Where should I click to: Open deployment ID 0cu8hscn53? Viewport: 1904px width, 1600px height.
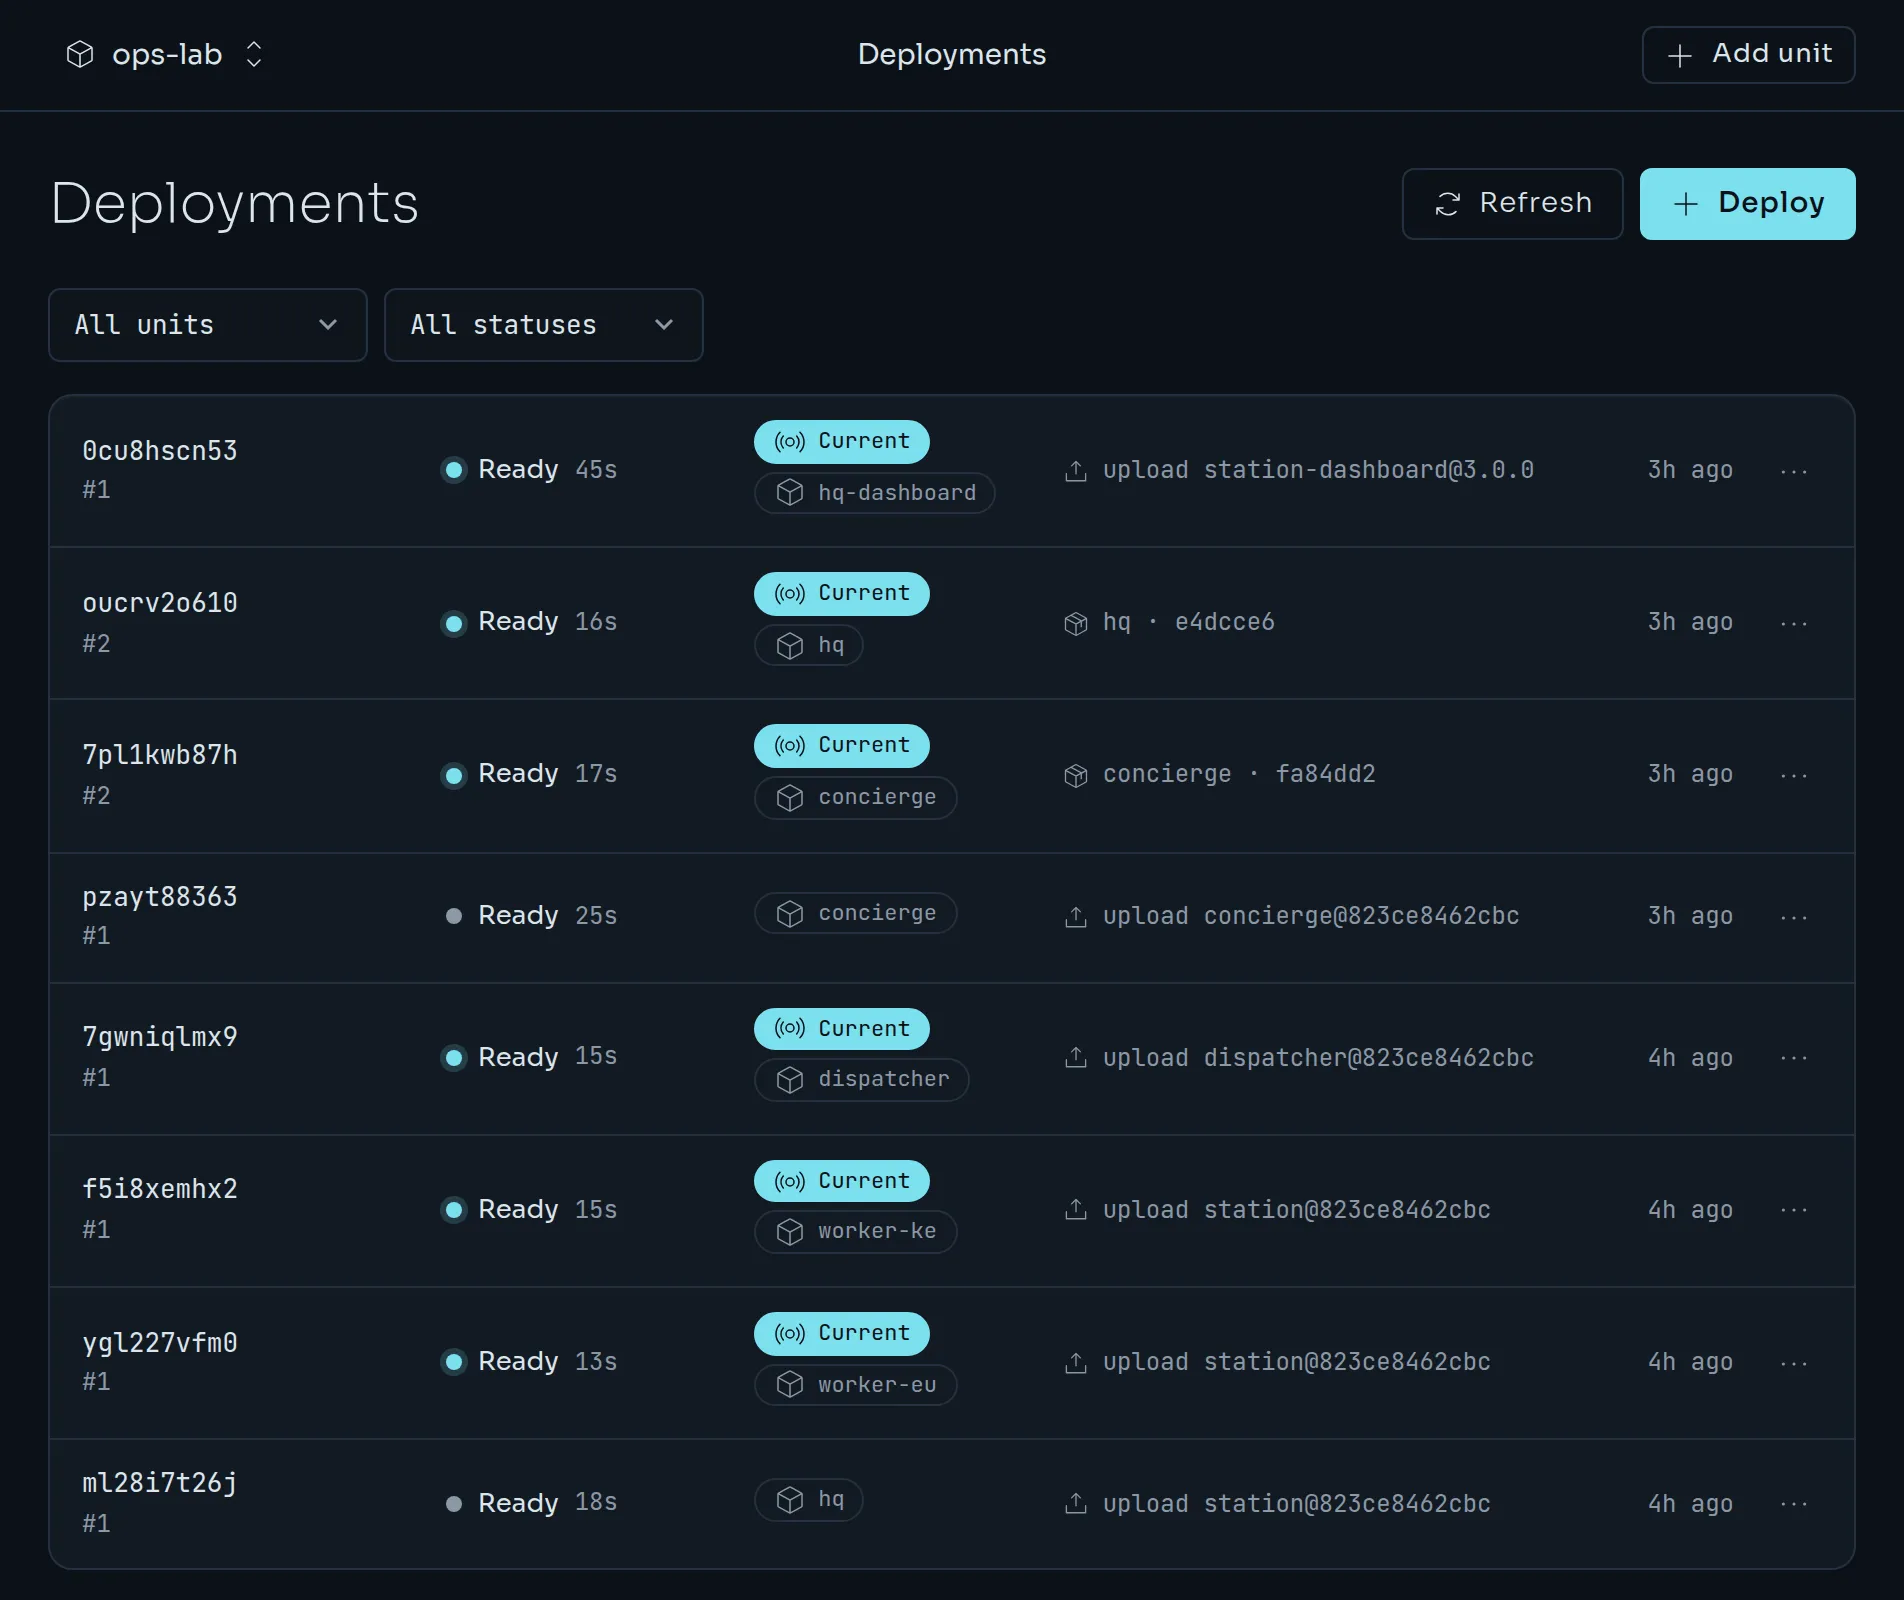[x=160, y=451]
